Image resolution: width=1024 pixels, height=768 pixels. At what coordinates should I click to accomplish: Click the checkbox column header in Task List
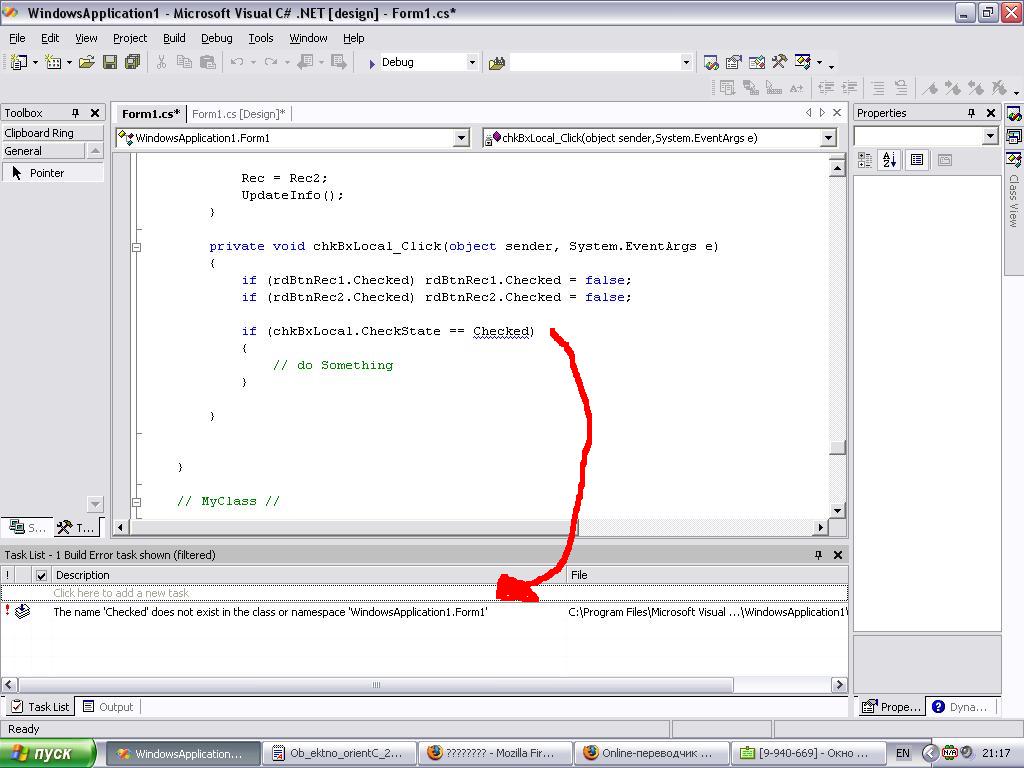coord(41,575)
